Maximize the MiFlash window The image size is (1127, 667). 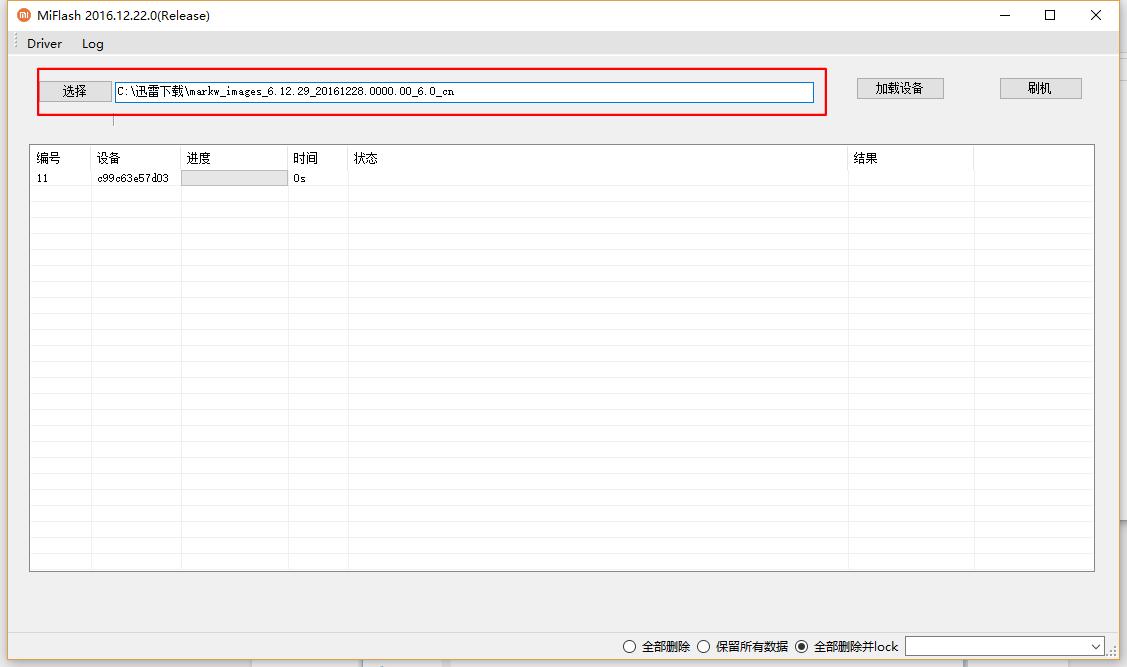[x=1050, y=15]
